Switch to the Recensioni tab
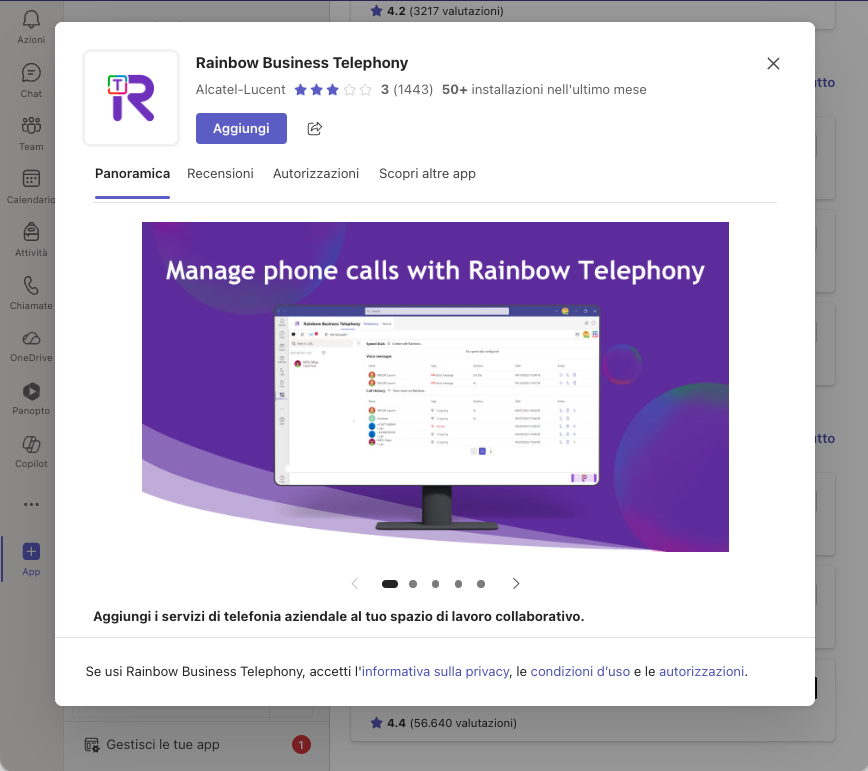 click(220, 173)
